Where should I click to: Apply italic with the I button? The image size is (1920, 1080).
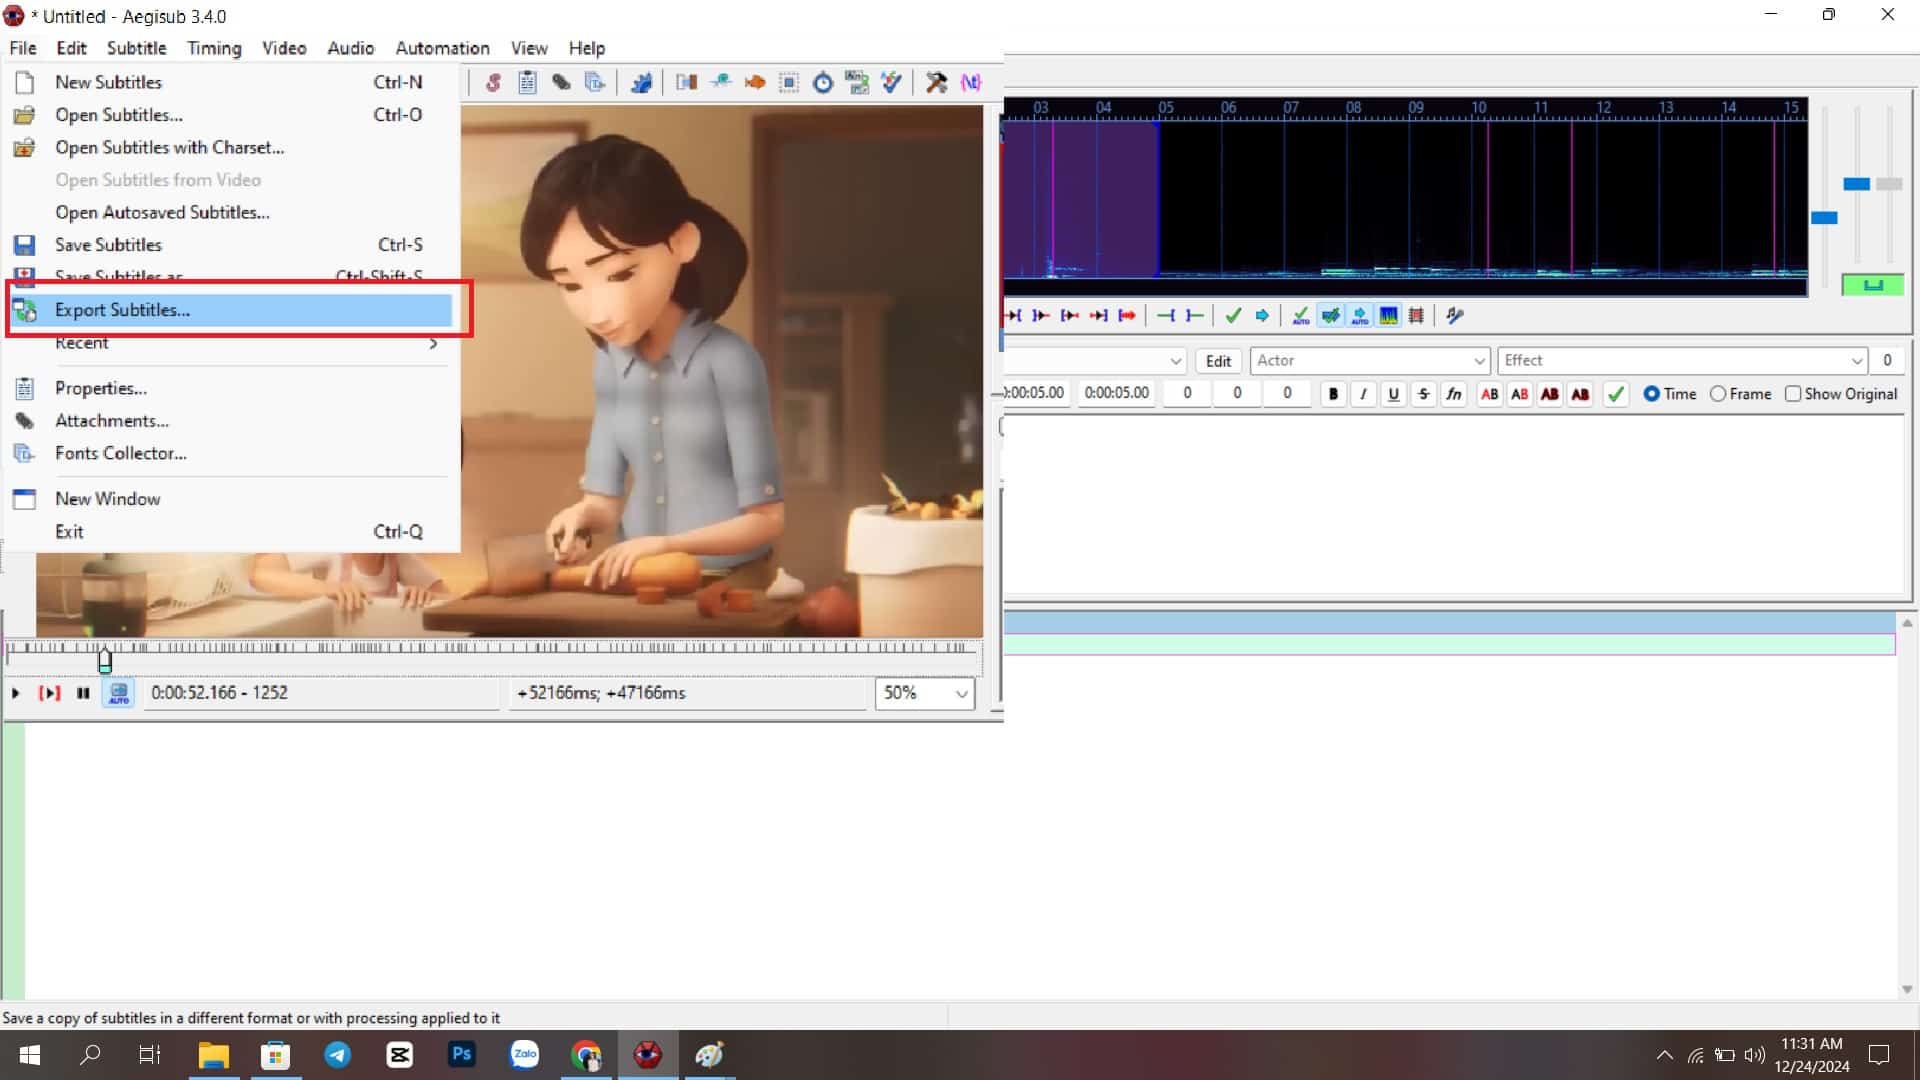[1363, 394]
